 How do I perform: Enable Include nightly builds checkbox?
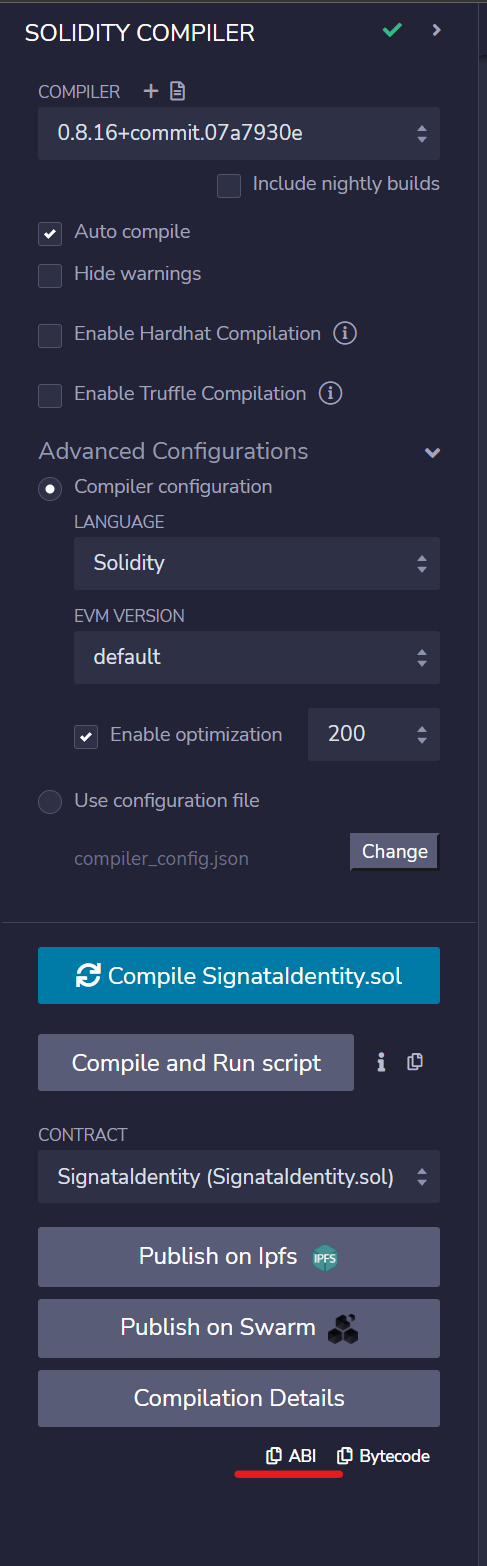[229, 185]
